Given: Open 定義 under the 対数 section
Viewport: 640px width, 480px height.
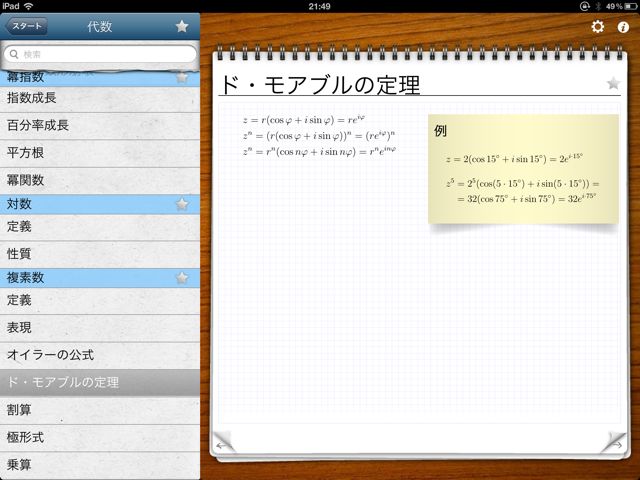Looking at the screenshot, I should (100, 227).
